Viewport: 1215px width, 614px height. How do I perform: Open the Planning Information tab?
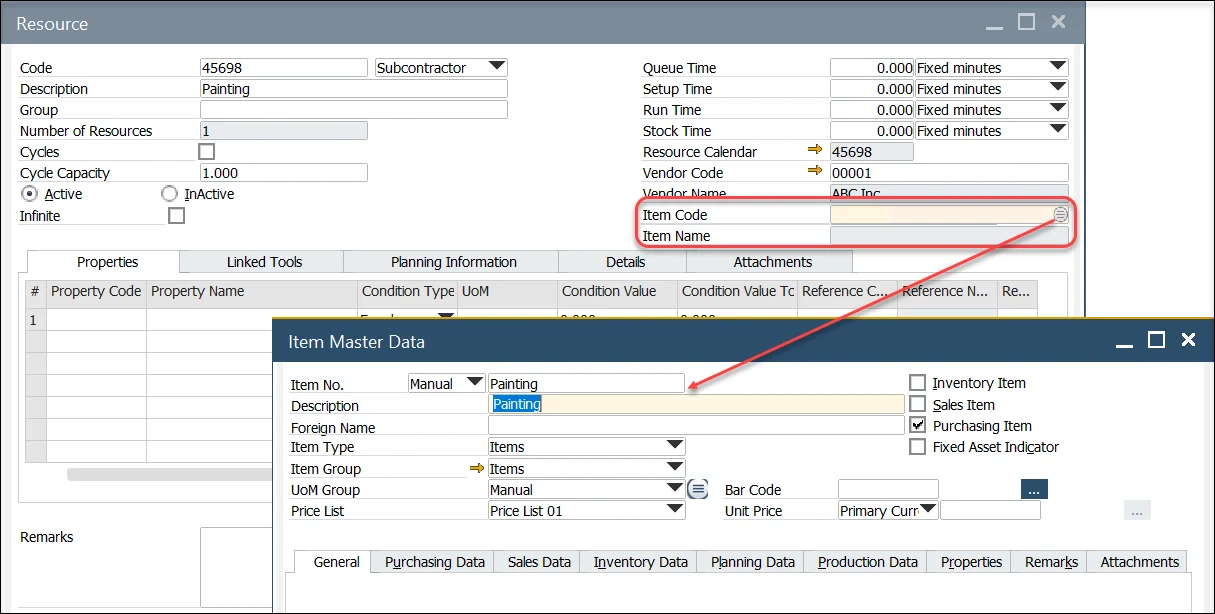point(453,262)
